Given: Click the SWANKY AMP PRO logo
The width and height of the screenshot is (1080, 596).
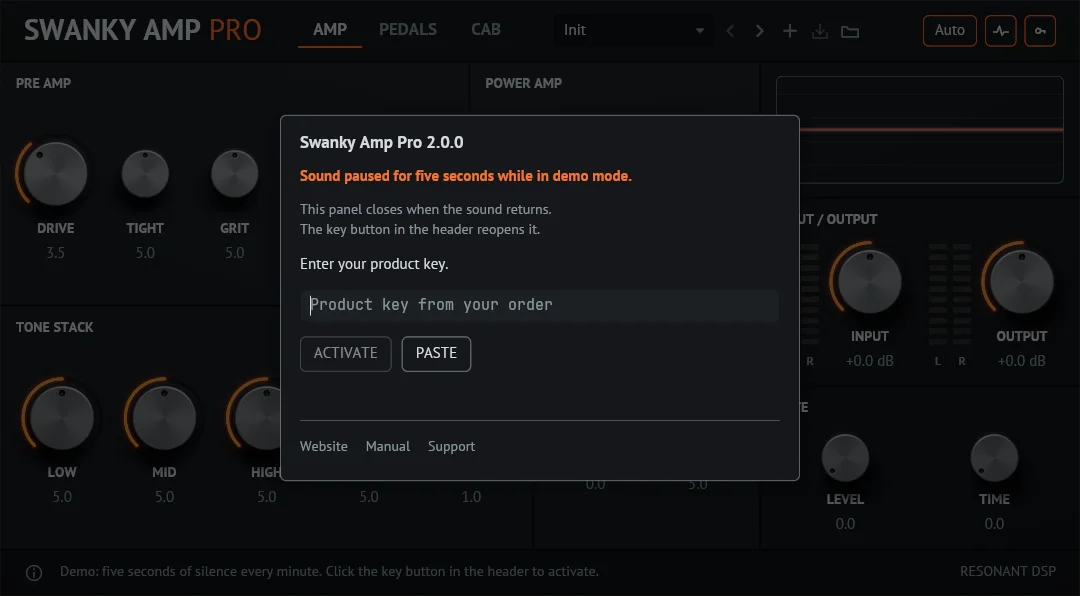Looking at the screenshot, I should [x=143, y=30].
